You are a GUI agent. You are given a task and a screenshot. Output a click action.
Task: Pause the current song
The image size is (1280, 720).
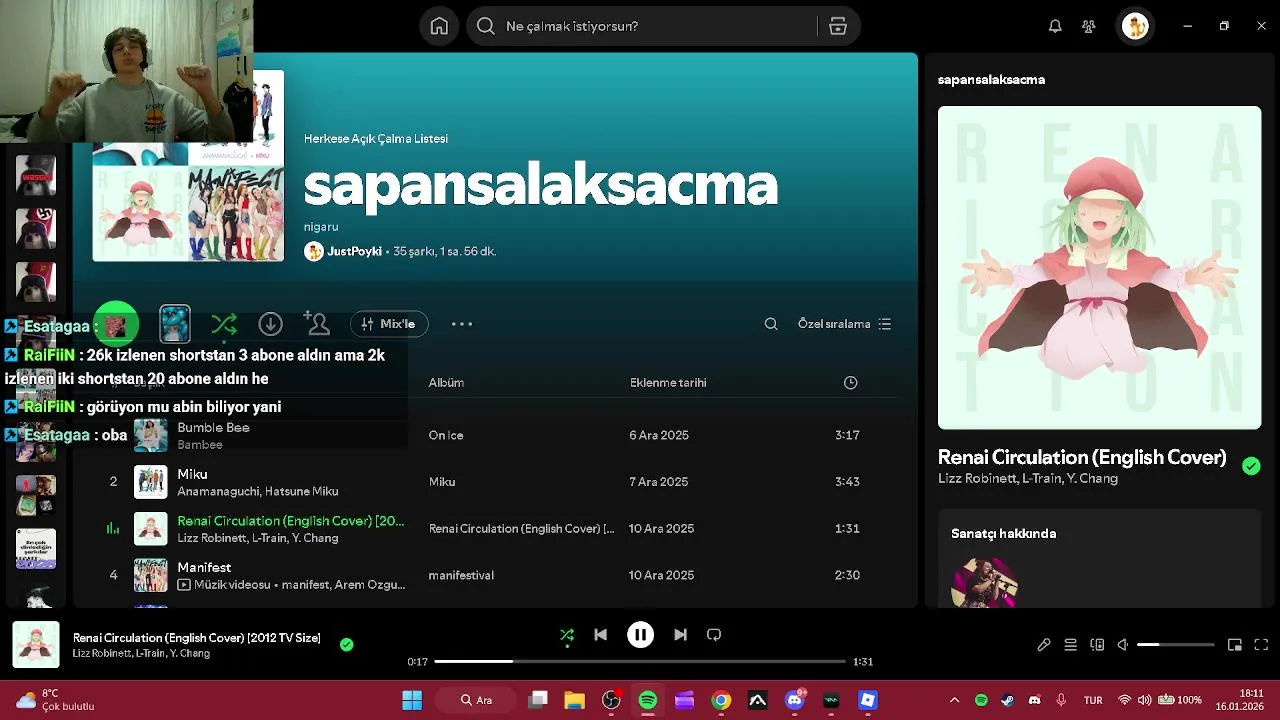point(640,634)
